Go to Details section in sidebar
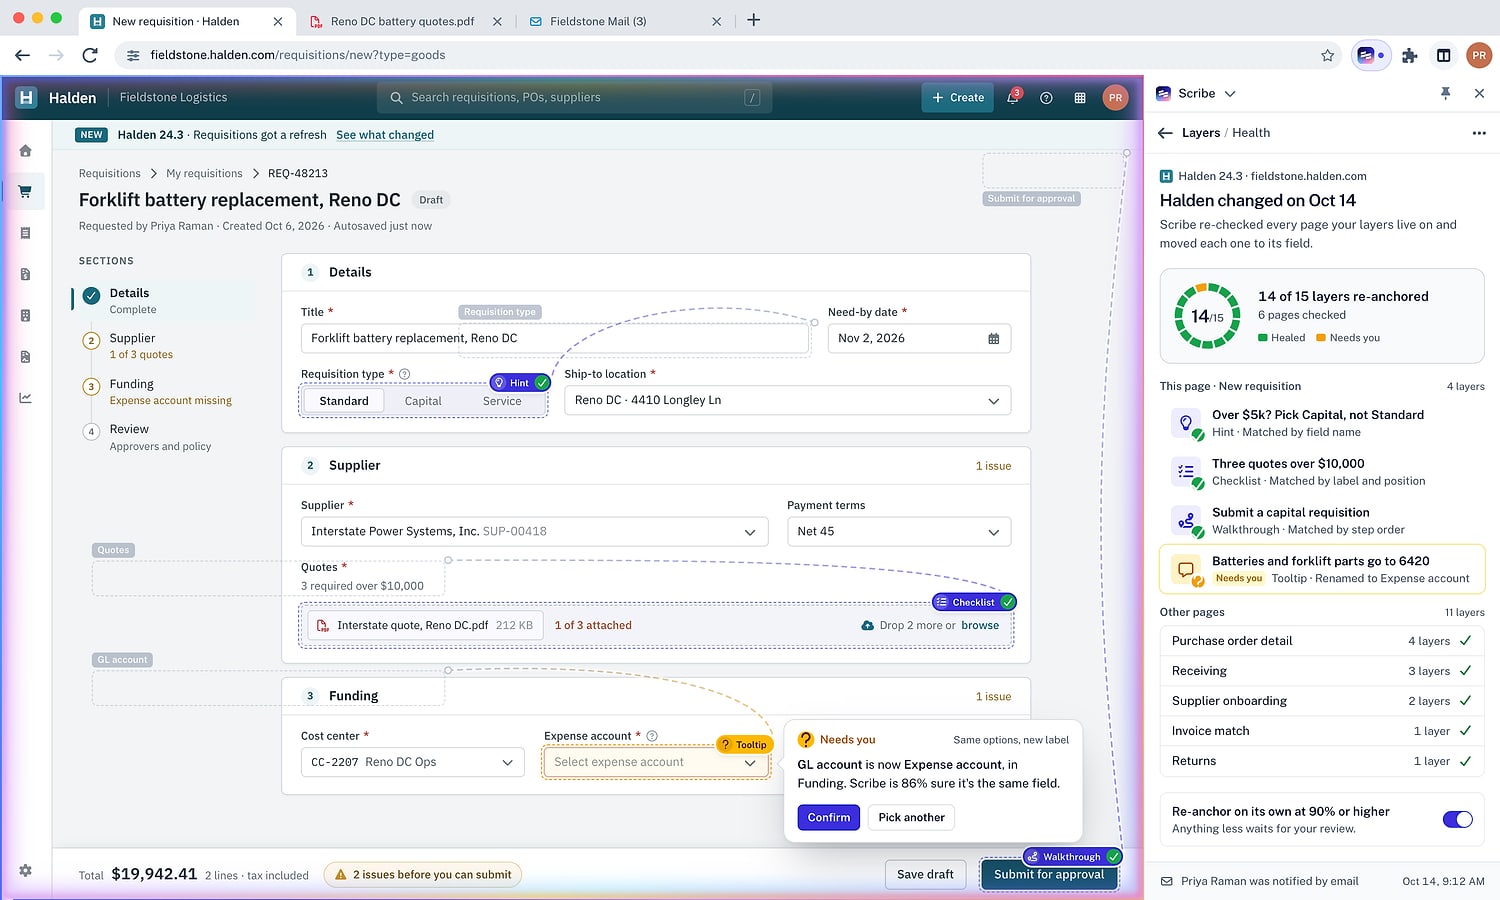This screenshot has width=1500, height=900. [160, 300]
